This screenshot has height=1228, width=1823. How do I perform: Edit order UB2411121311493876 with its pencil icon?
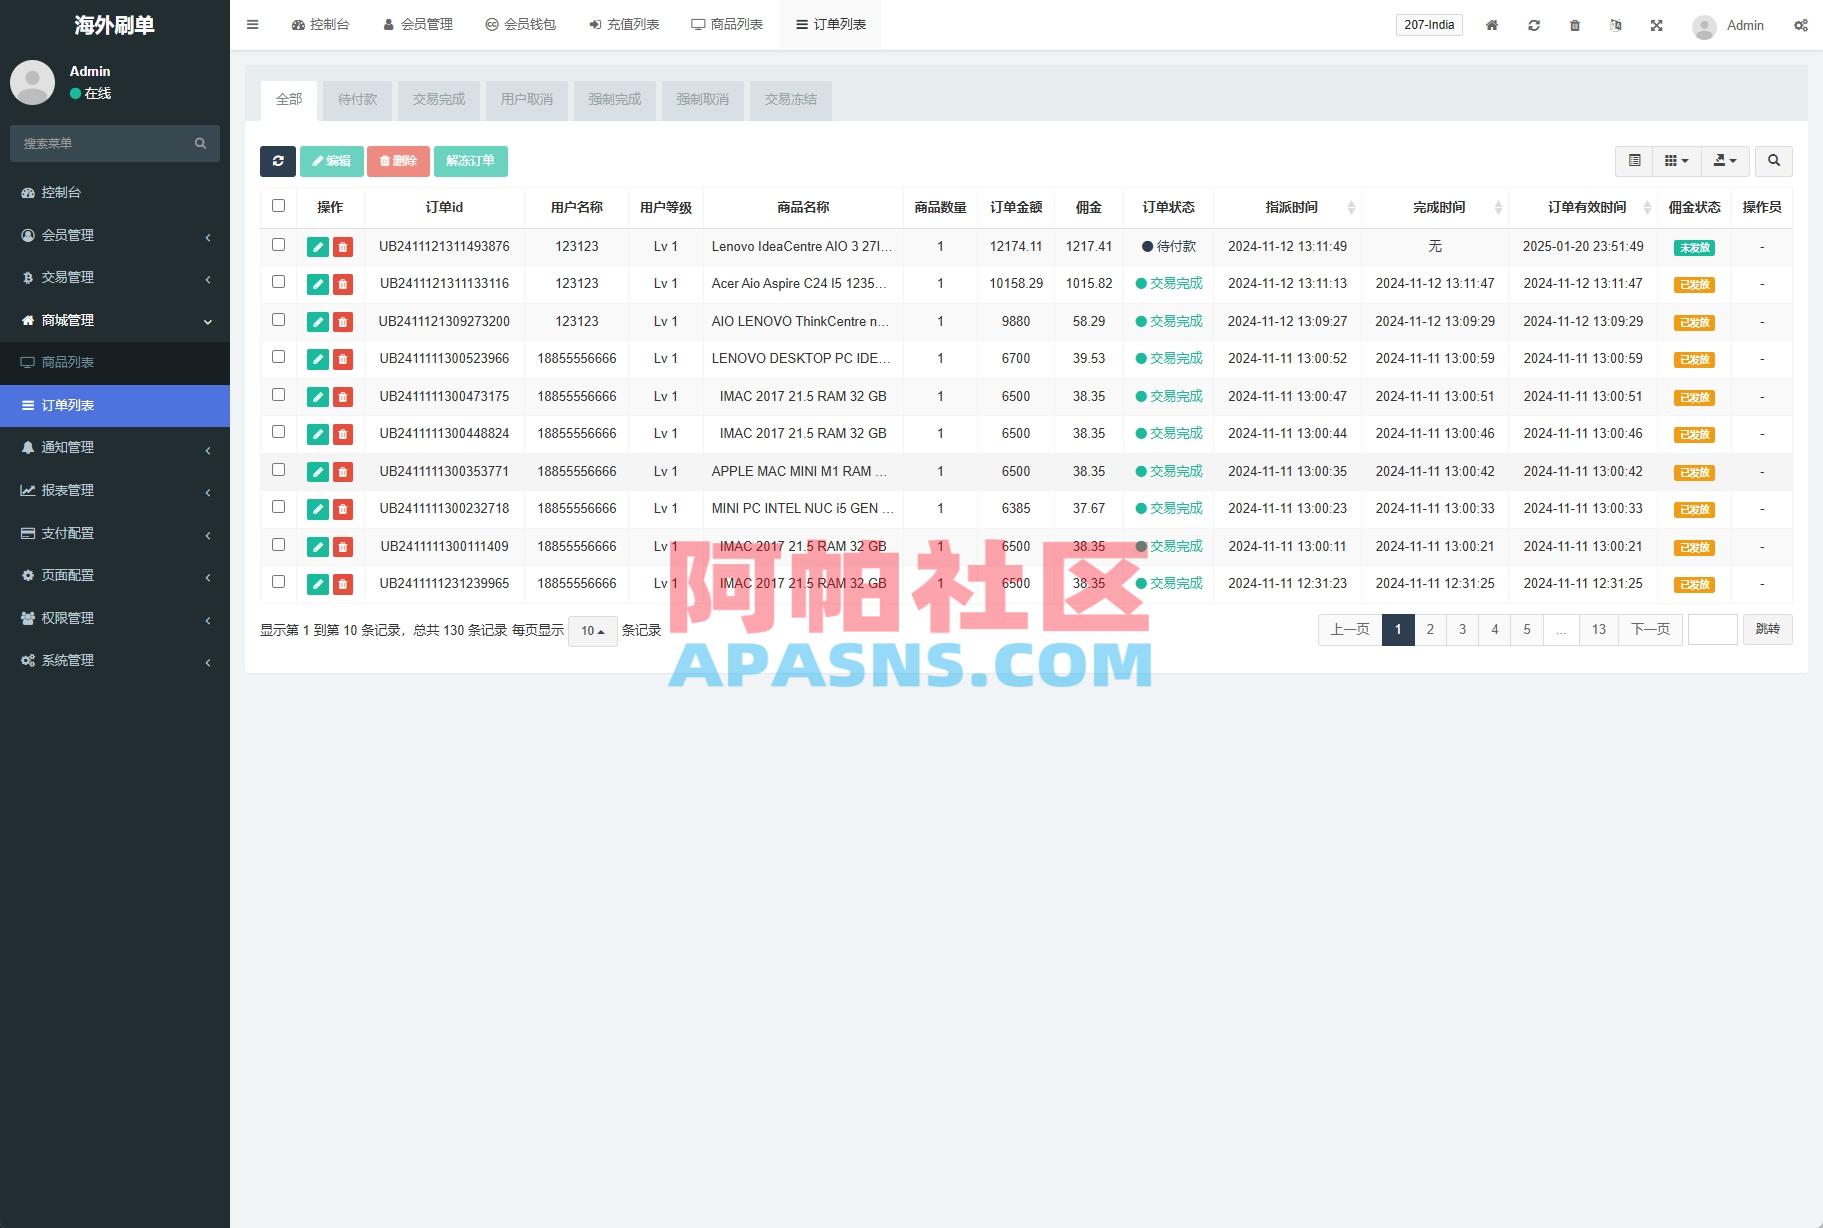[x=317, y=246]
